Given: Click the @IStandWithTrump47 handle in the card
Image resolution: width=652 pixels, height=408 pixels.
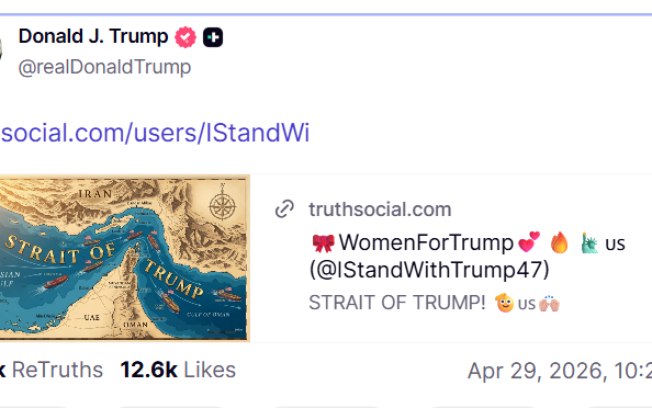Looking at the screenshot, I should click(430, 270).
